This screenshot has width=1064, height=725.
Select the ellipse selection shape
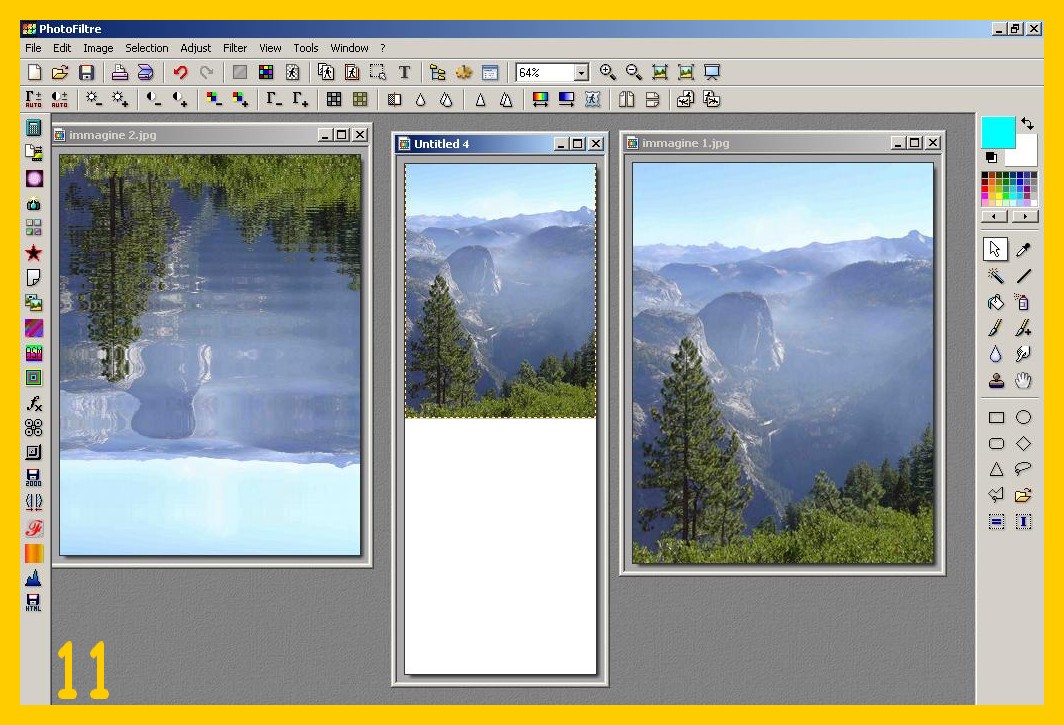[1023, 417]
